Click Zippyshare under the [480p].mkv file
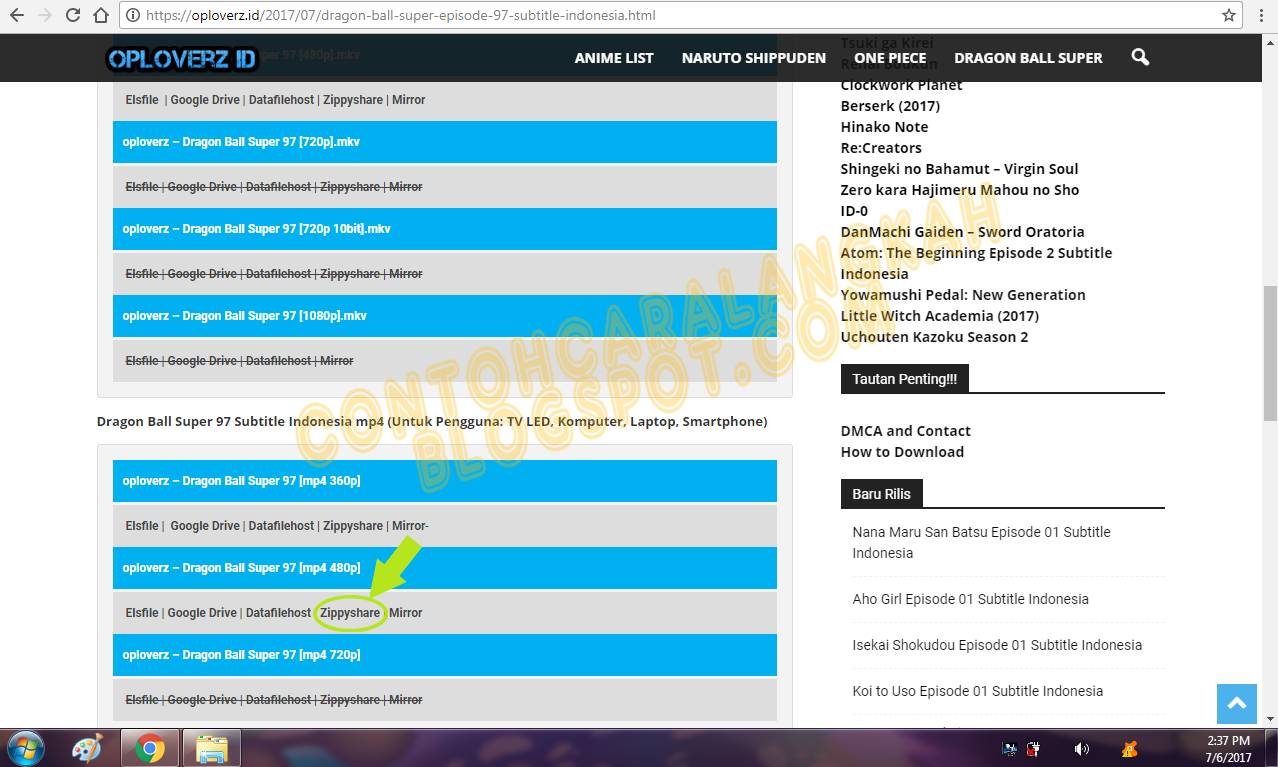Viewport: 1278px width, 767px height. 353,100
